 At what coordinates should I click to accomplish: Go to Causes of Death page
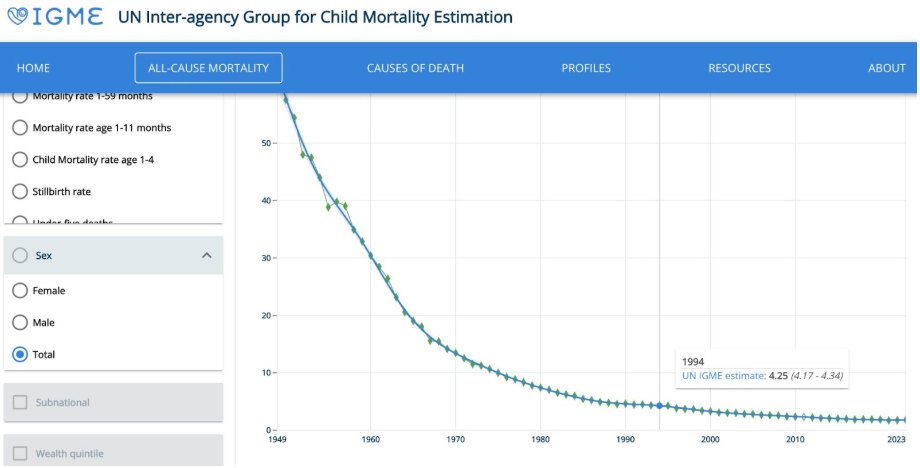click(x=415, y=68)
